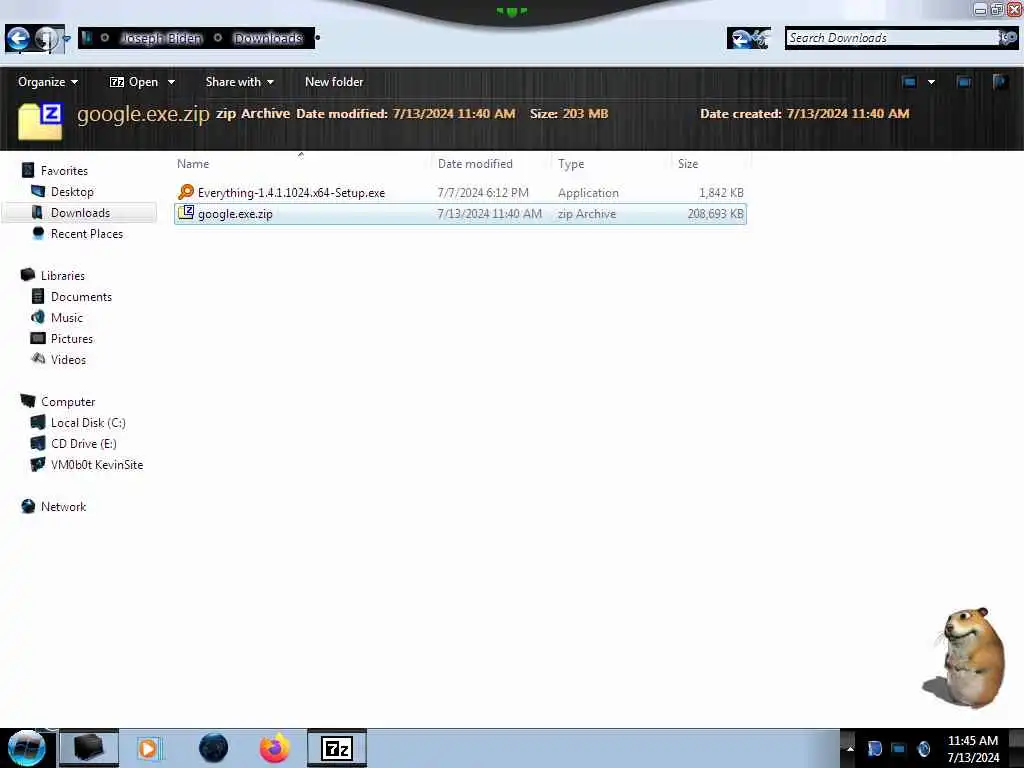Viewport: 1024px width, 768px height.
Task: Select Favorites in navigation pane
Action: (x=64, y=170)
